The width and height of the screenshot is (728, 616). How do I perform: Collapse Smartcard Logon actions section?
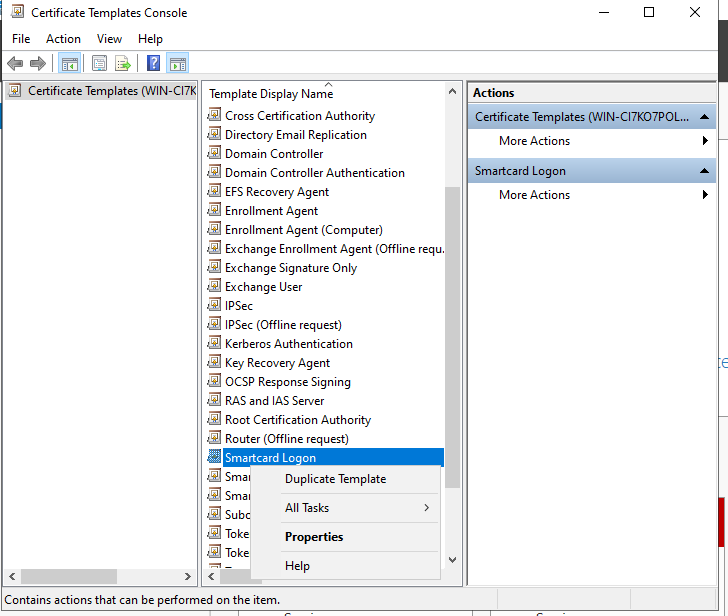pyautogui.click(x=704, y=171)
